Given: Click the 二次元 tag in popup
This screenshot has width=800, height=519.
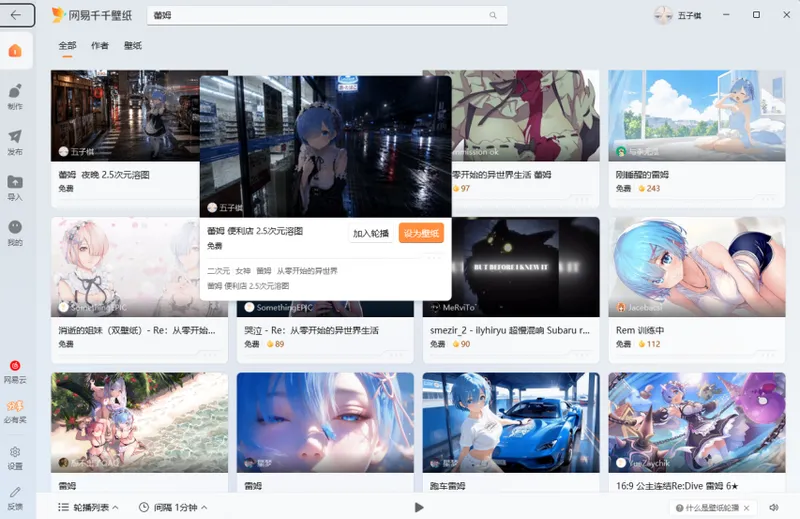Looking at the screenshot, I should pyautogui.click(x=218, y=270).
